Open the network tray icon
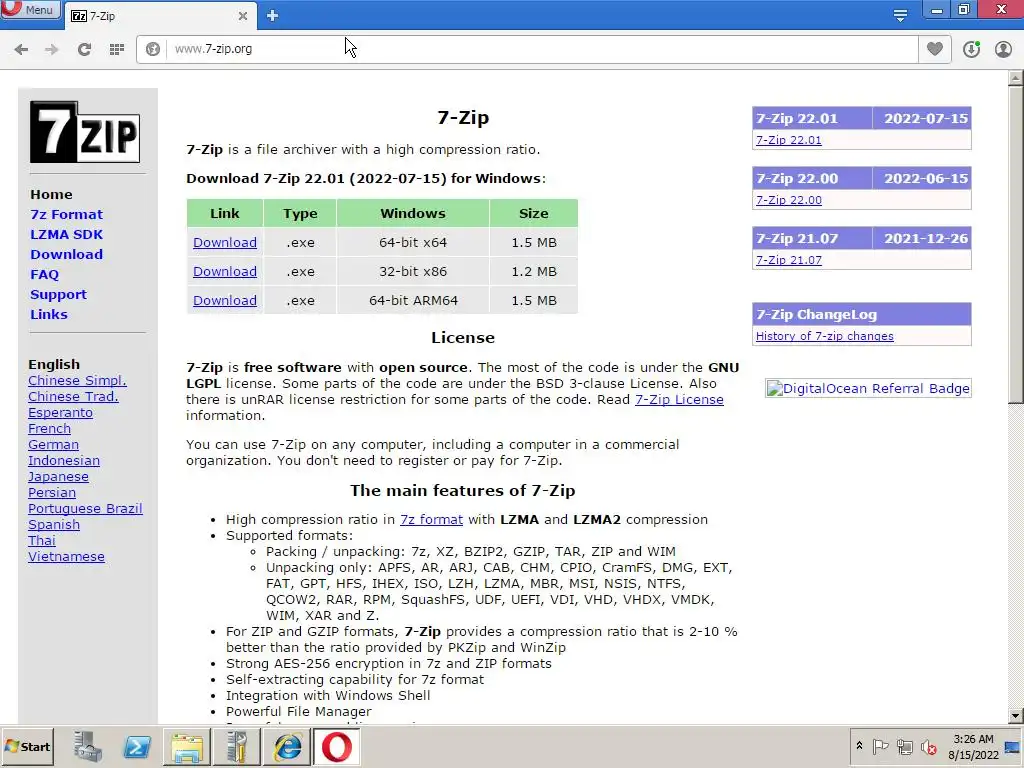Viewport: 1024px width, 768px height. [x=904, y=746]
